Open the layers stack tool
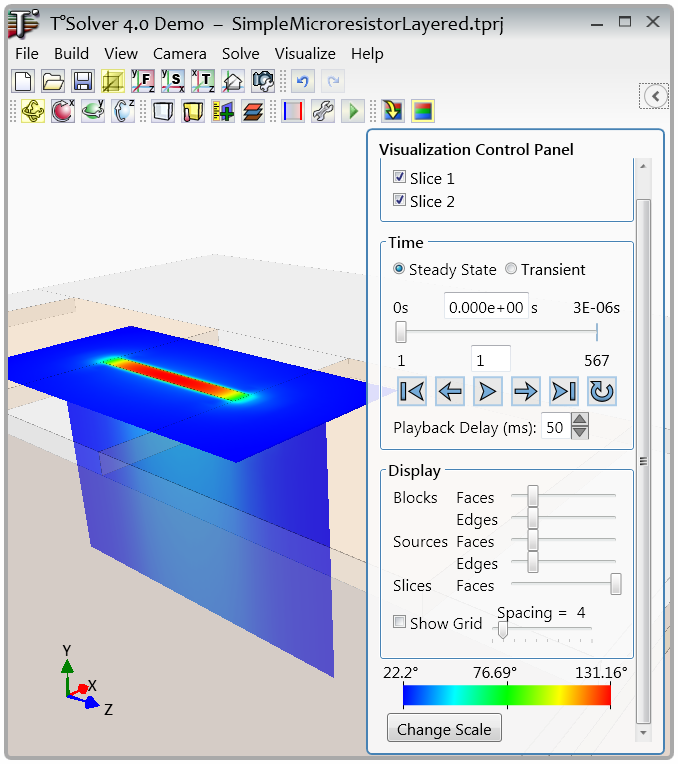The width and height of the screenshot is (678, 764). tap(253, 111)
